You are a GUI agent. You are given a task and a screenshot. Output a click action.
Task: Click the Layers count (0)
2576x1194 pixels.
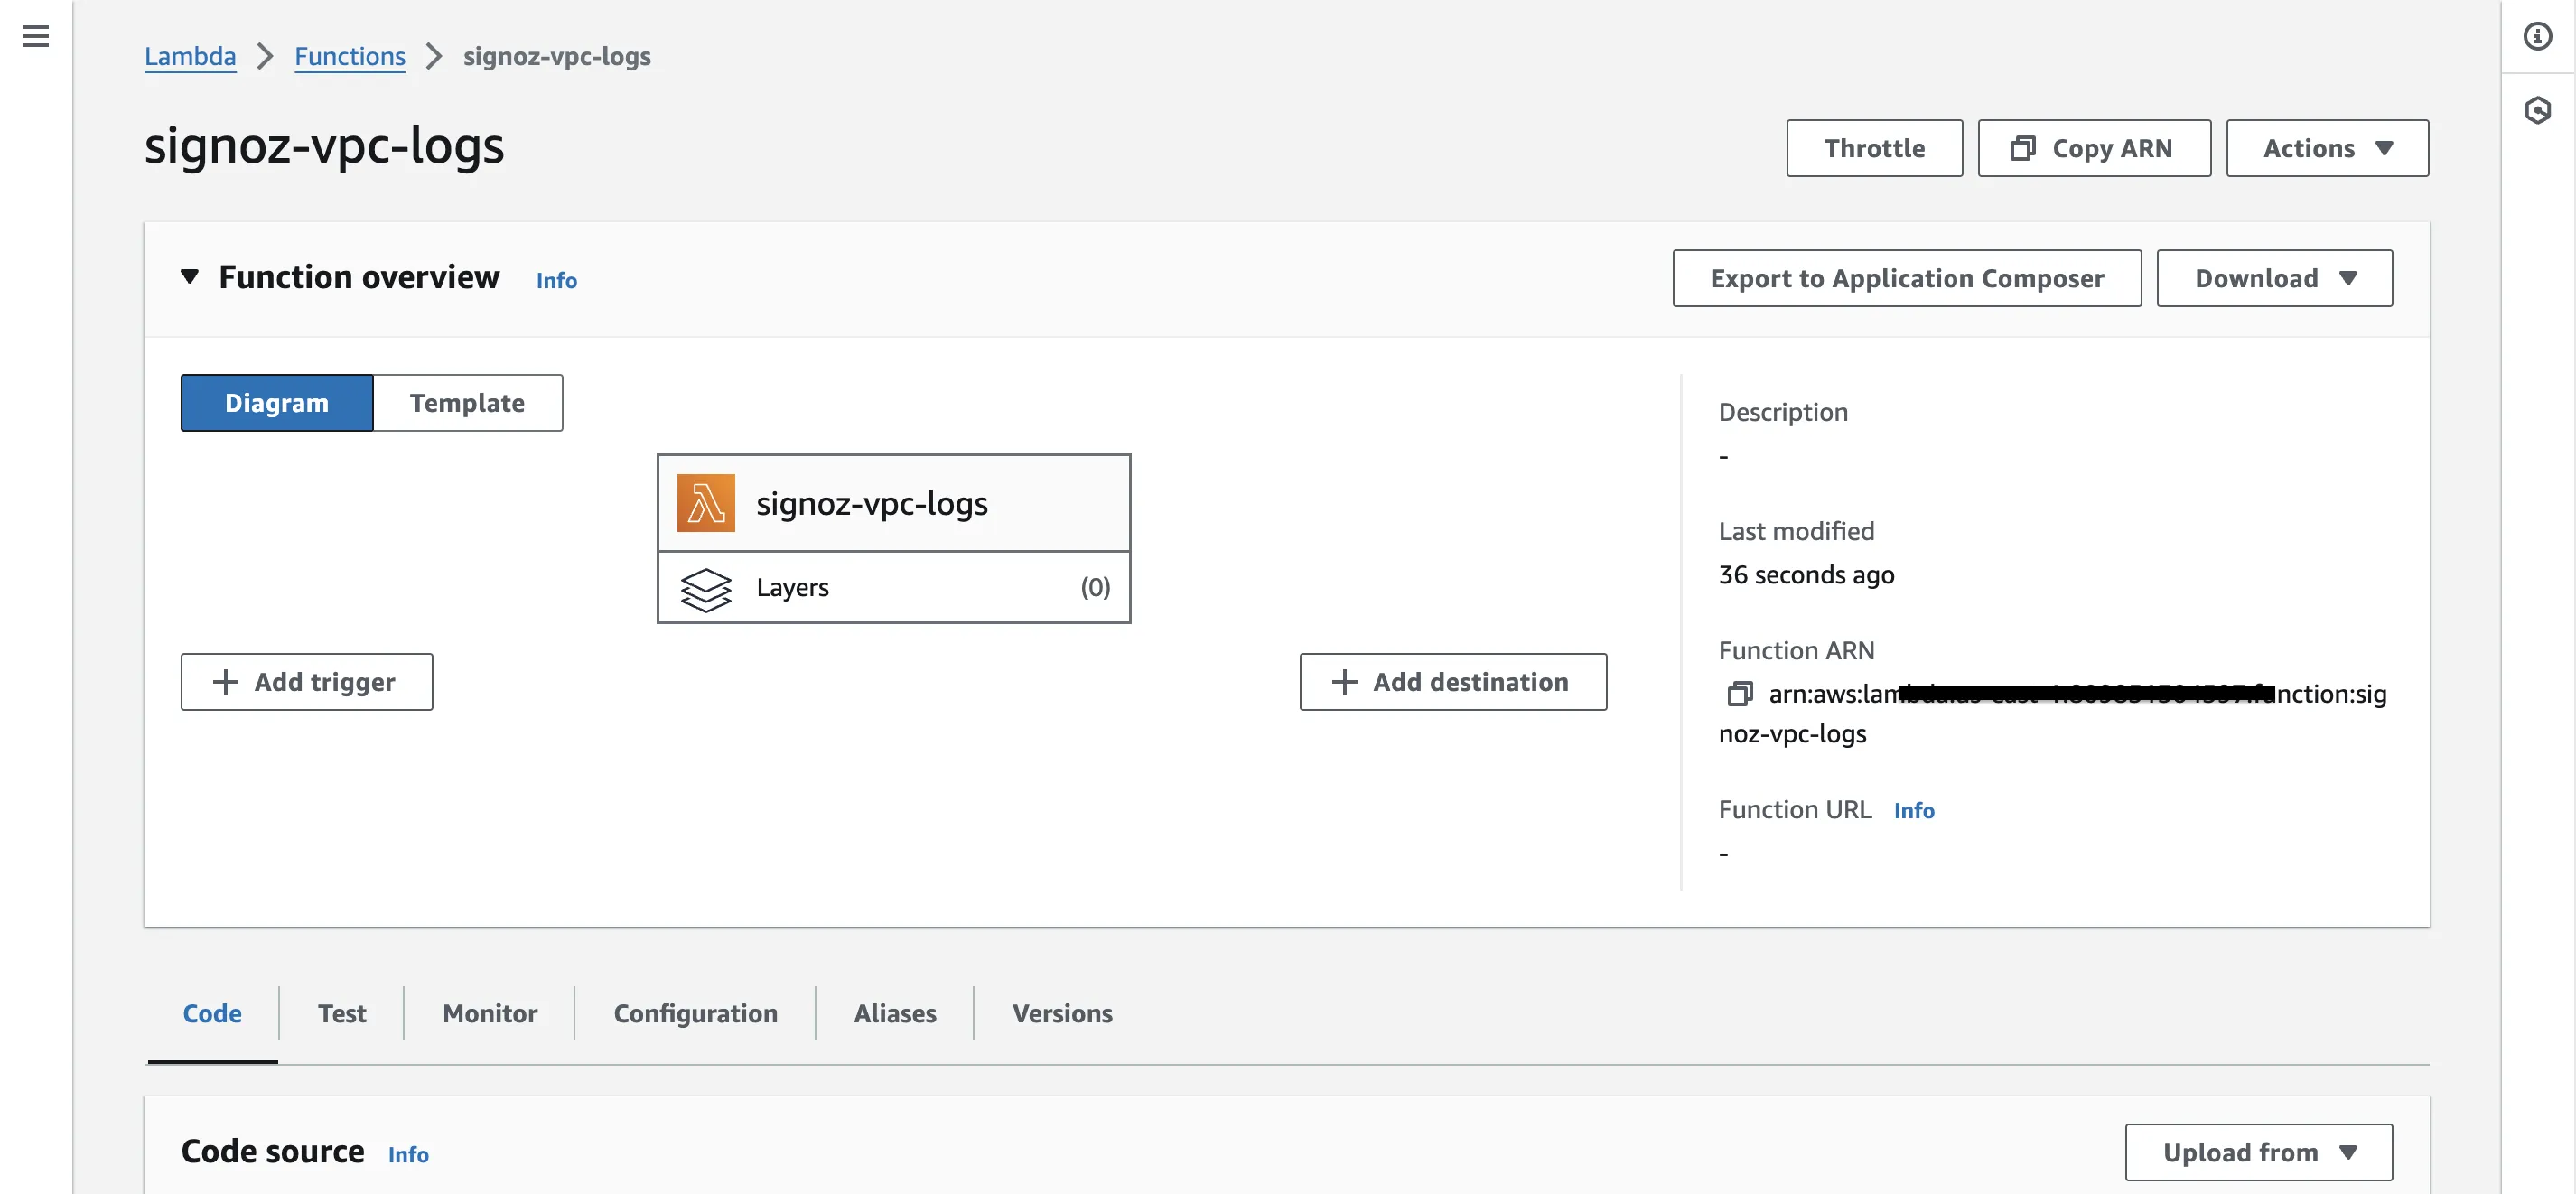(1095, 587)
